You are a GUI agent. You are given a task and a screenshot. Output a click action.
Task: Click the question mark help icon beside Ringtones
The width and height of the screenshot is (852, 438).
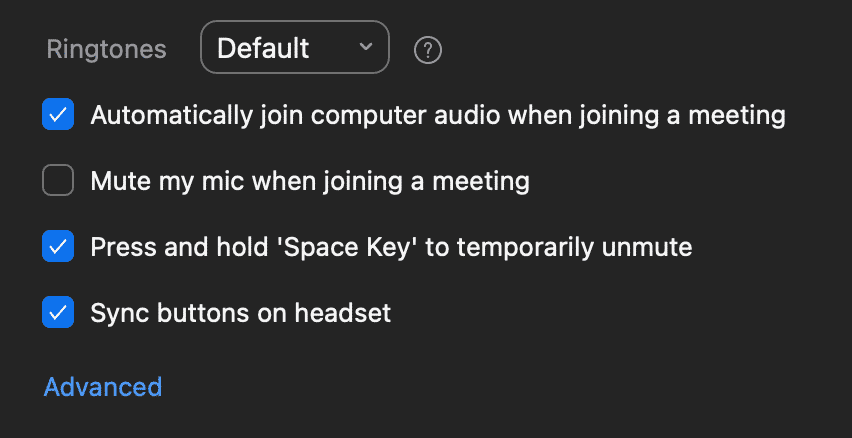(x=428, y=51)
